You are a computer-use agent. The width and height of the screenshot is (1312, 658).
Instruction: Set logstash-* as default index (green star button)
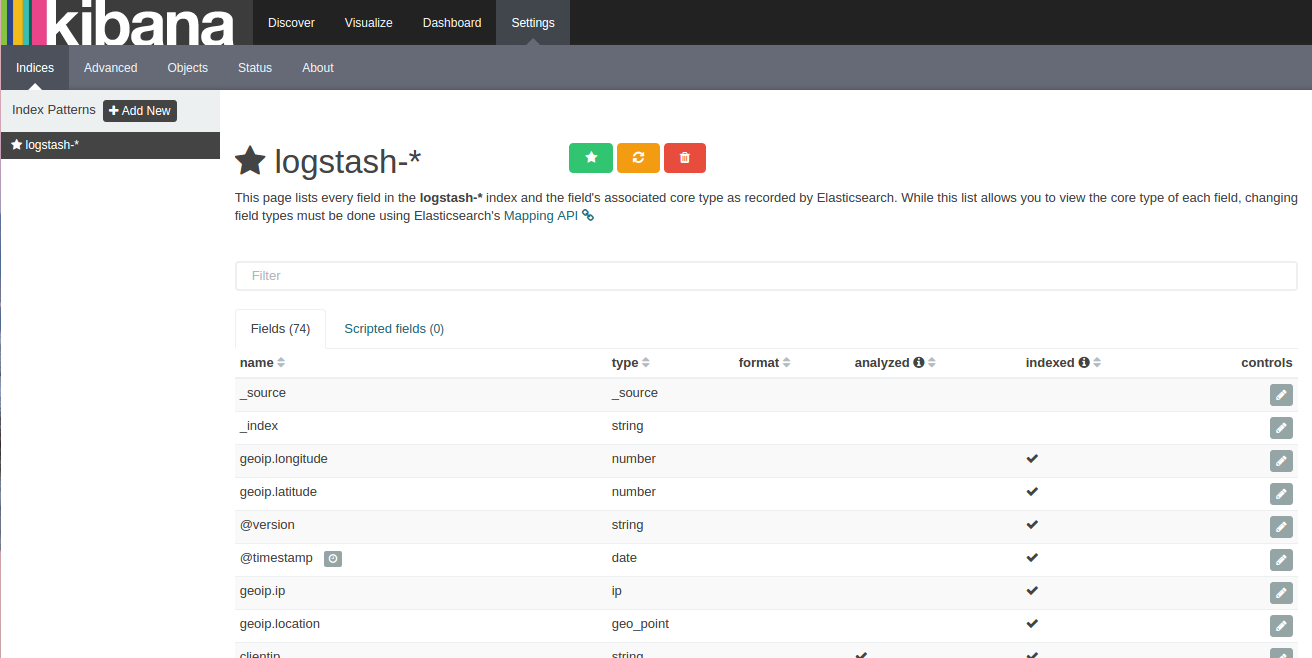pos(591,158)
